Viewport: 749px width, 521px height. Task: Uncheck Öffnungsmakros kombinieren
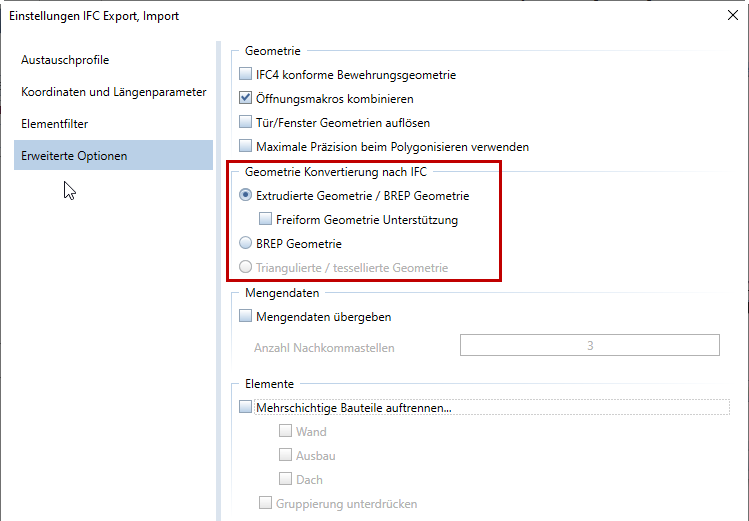[x=246, y=98]
